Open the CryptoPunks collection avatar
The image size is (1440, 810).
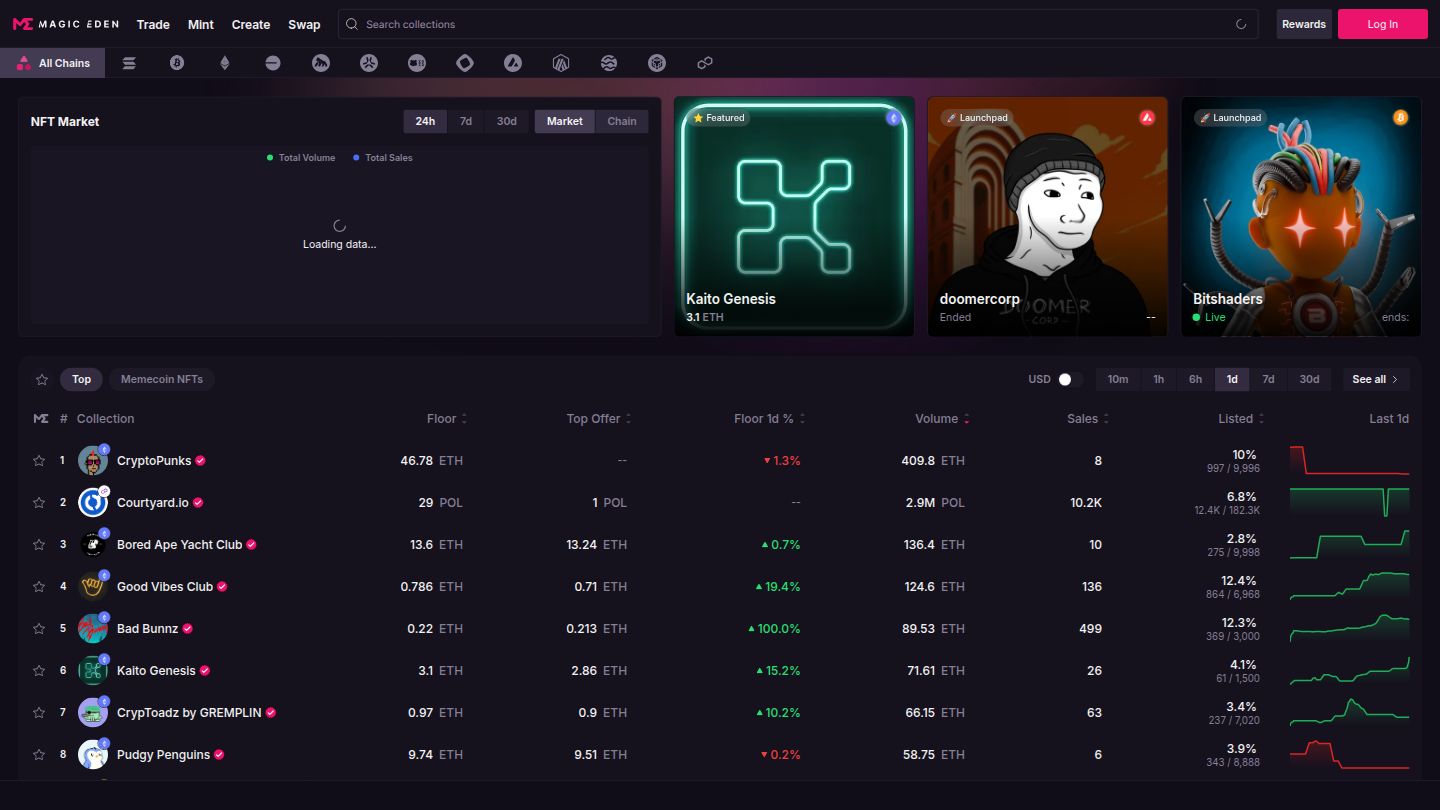pos(93,461)
